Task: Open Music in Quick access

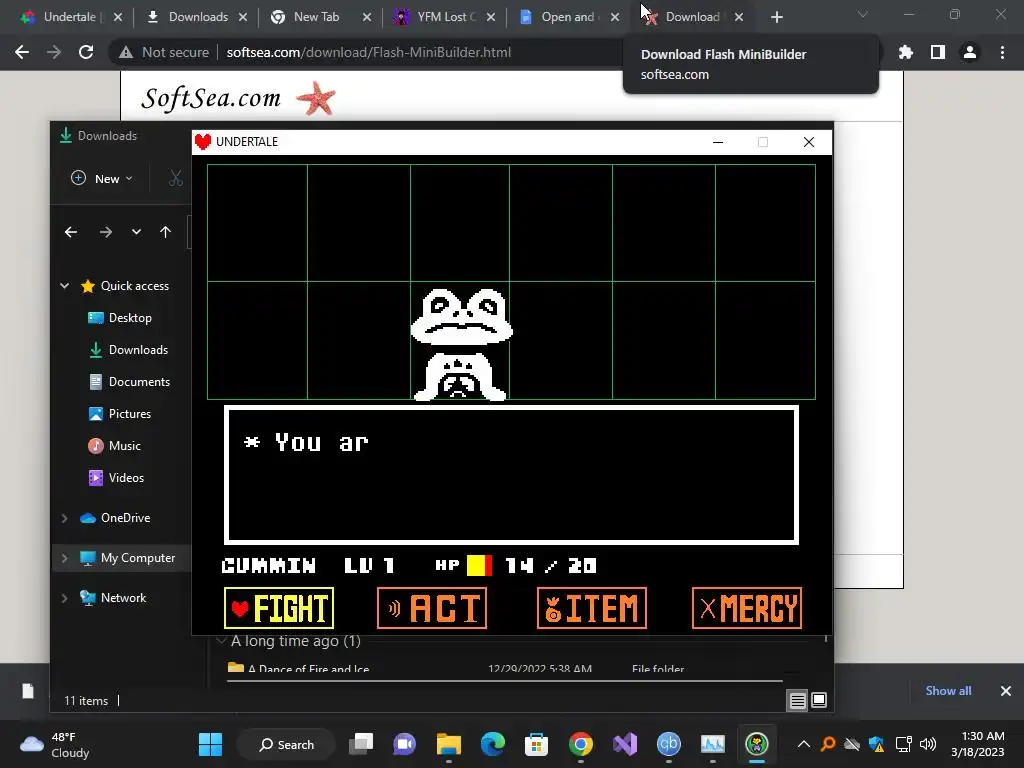Action: (x=115, y=446)
